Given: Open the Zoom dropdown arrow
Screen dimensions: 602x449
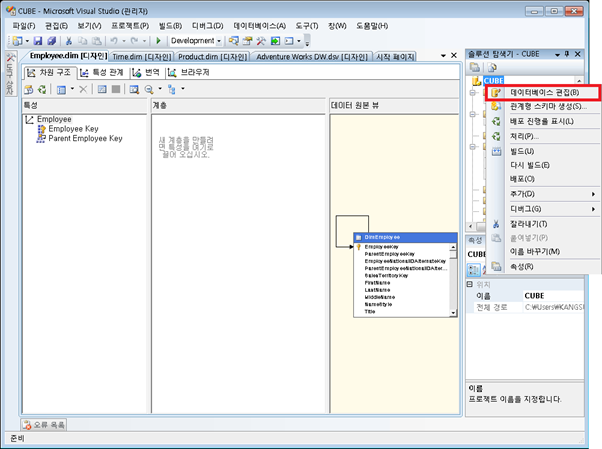Looking at the screenshot, I should click(160, 89).
